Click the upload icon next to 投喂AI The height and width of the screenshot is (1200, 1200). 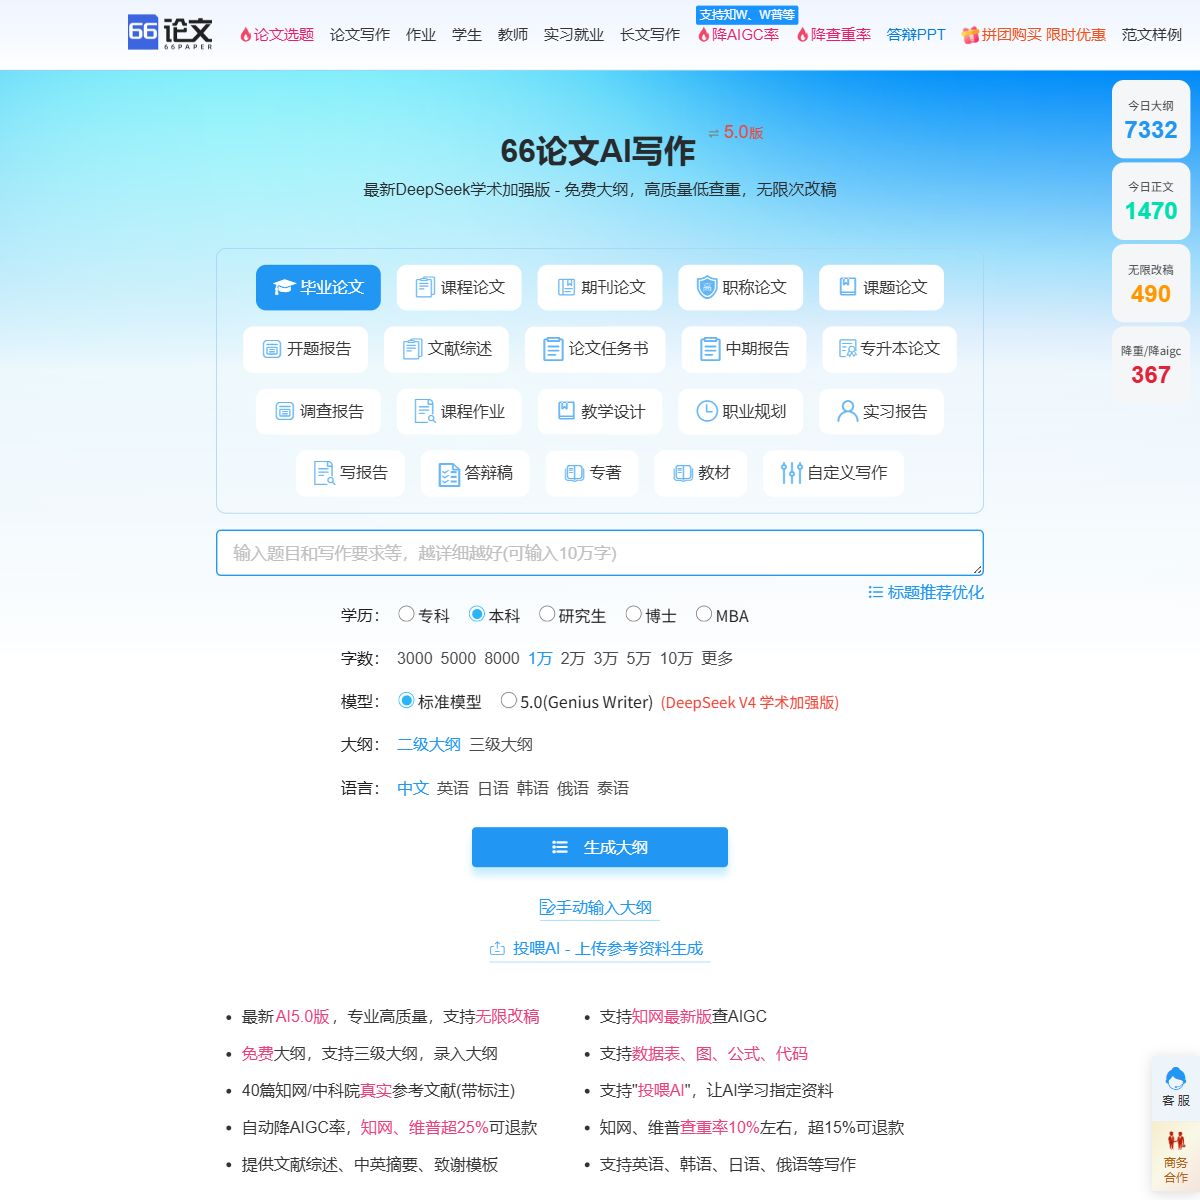497,948
